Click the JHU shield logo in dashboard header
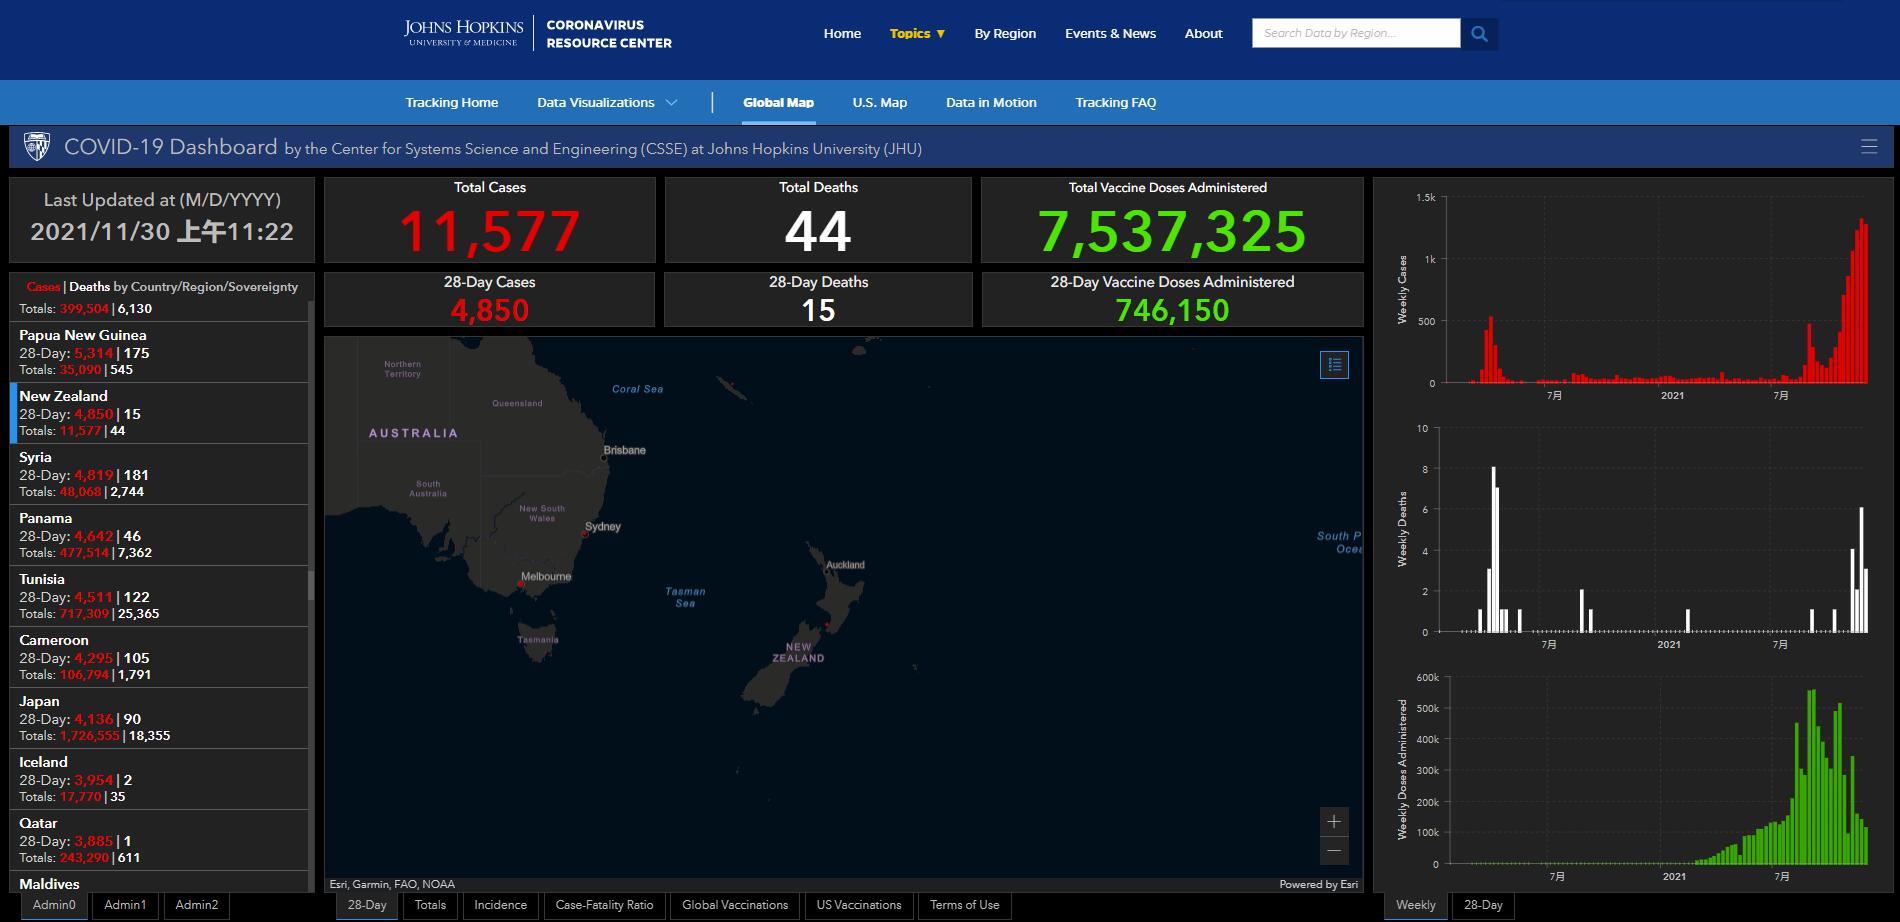Screen dimensions: 1900x922 (x=37, y=147)
